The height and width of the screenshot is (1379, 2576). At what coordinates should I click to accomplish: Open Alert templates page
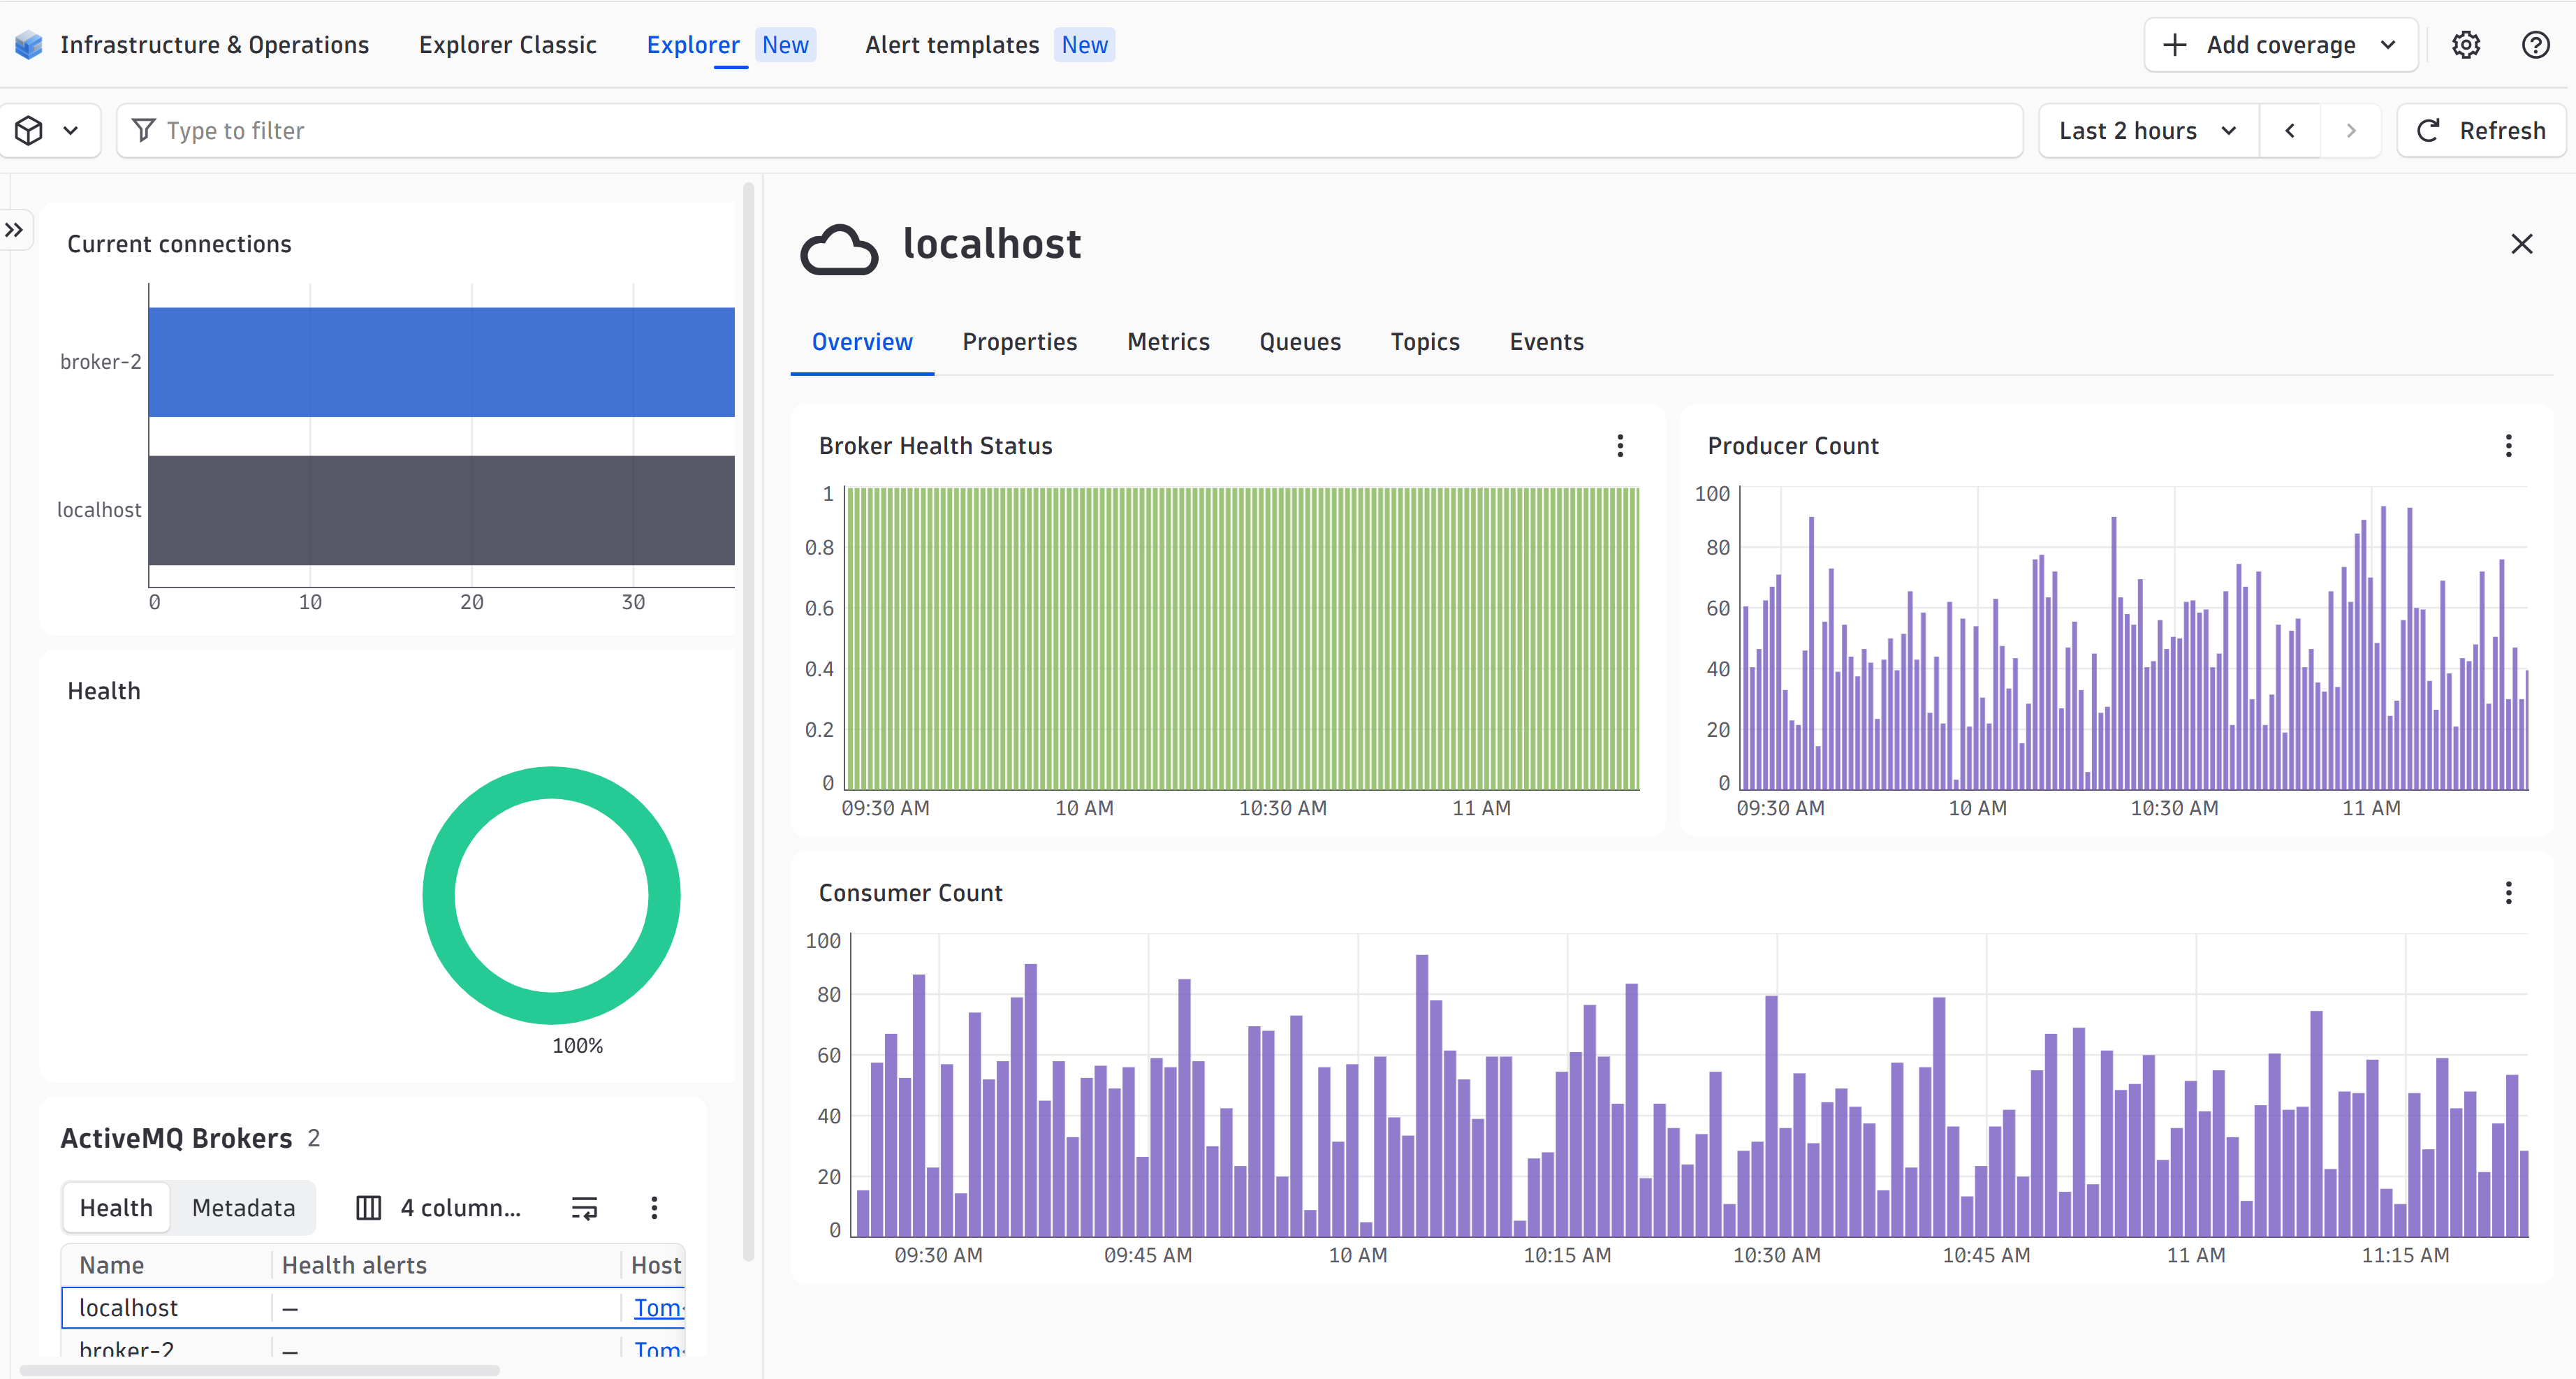(x=989, y=45)
